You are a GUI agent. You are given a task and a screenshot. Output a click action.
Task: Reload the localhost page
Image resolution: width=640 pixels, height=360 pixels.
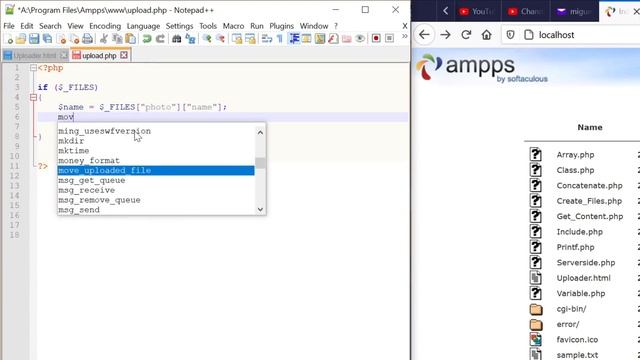pos(466,35)
